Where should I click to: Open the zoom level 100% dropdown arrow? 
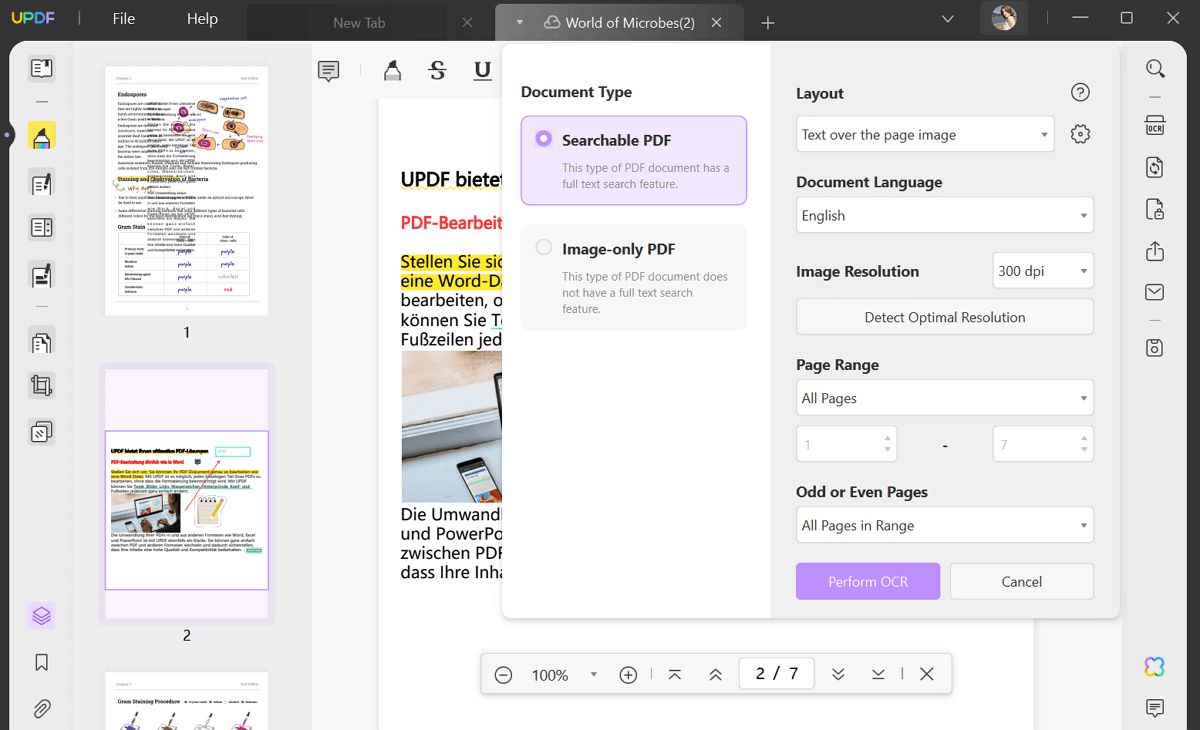[594, 675]
